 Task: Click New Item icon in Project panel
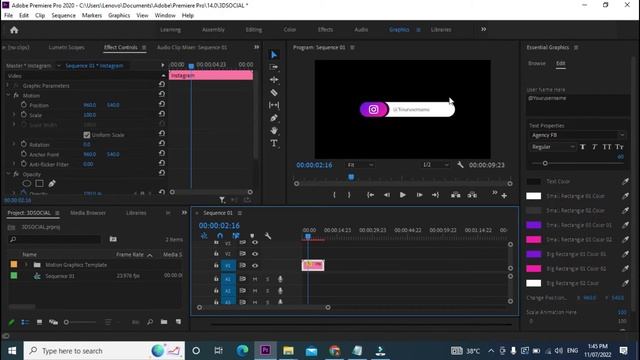[x=178, y=322]
